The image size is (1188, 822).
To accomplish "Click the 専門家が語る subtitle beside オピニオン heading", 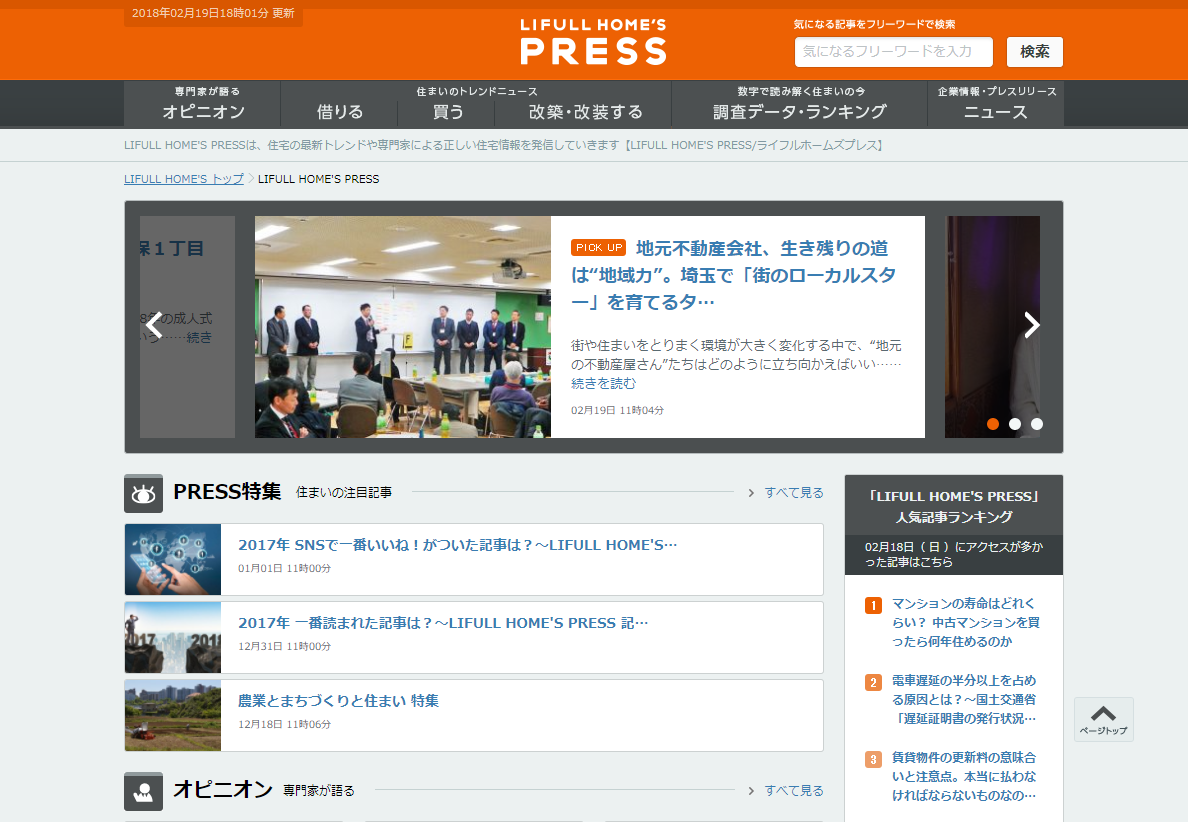I will click(x=319, y=790).
